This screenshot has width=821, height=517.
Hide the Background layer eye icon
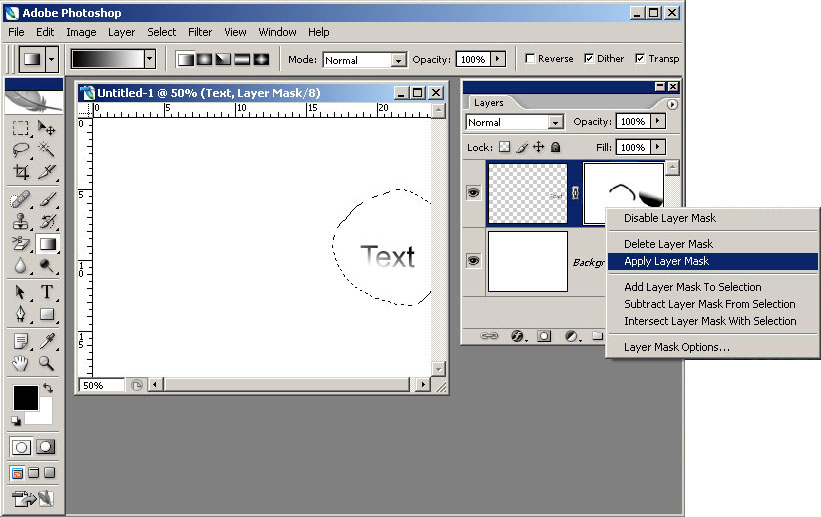tap(473, 260)
